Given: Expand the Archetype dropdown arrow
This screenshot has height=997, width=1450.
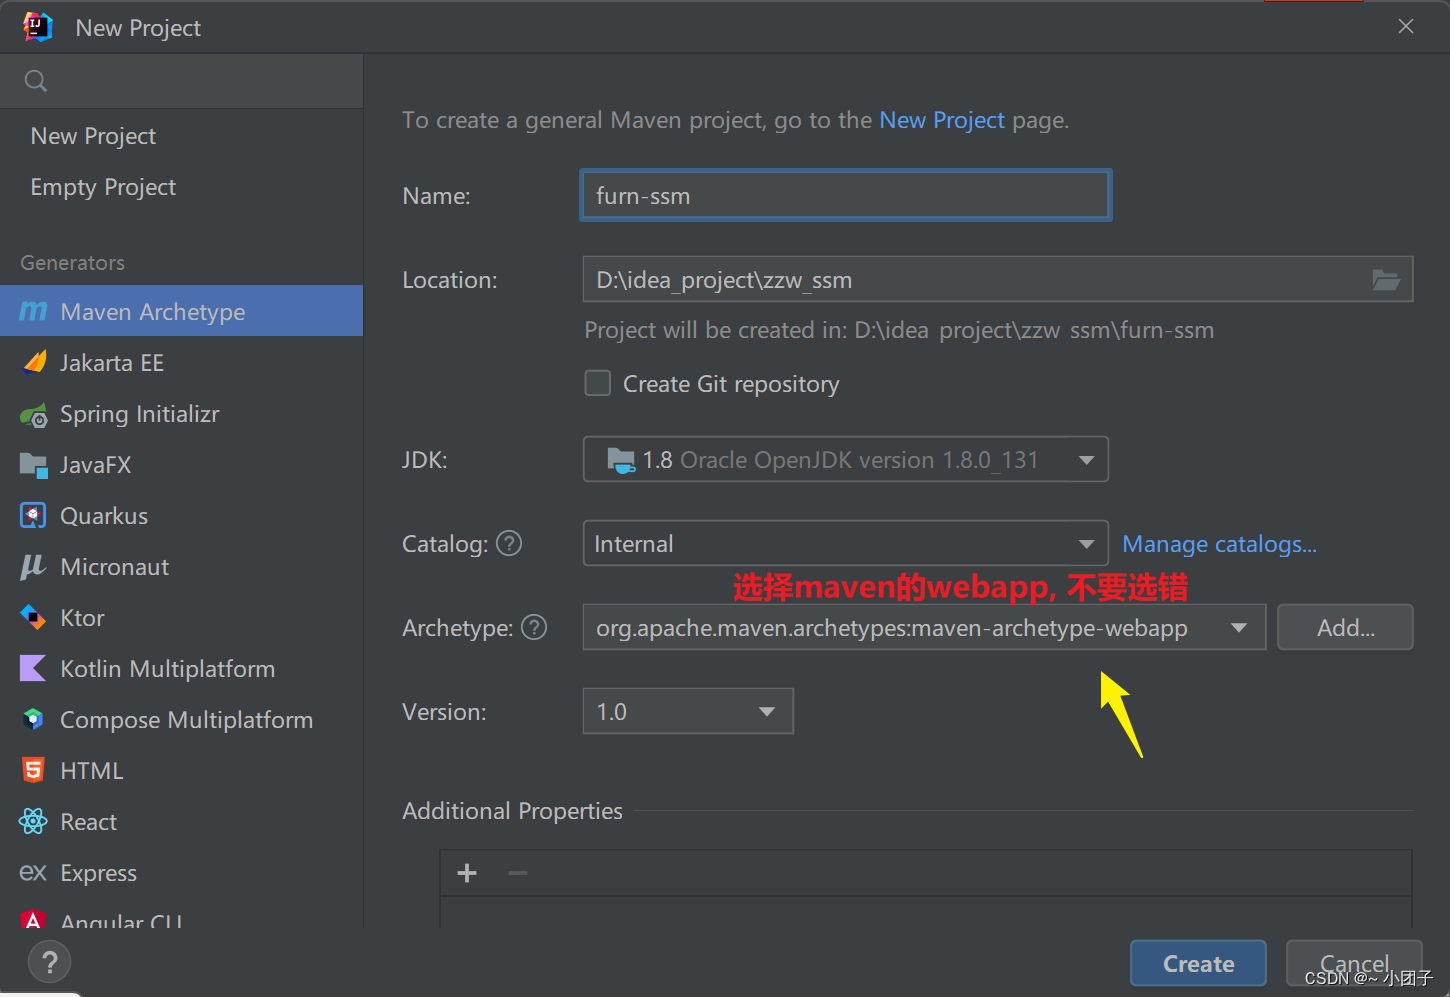Looking at the screenshot, I should 1239,627.
